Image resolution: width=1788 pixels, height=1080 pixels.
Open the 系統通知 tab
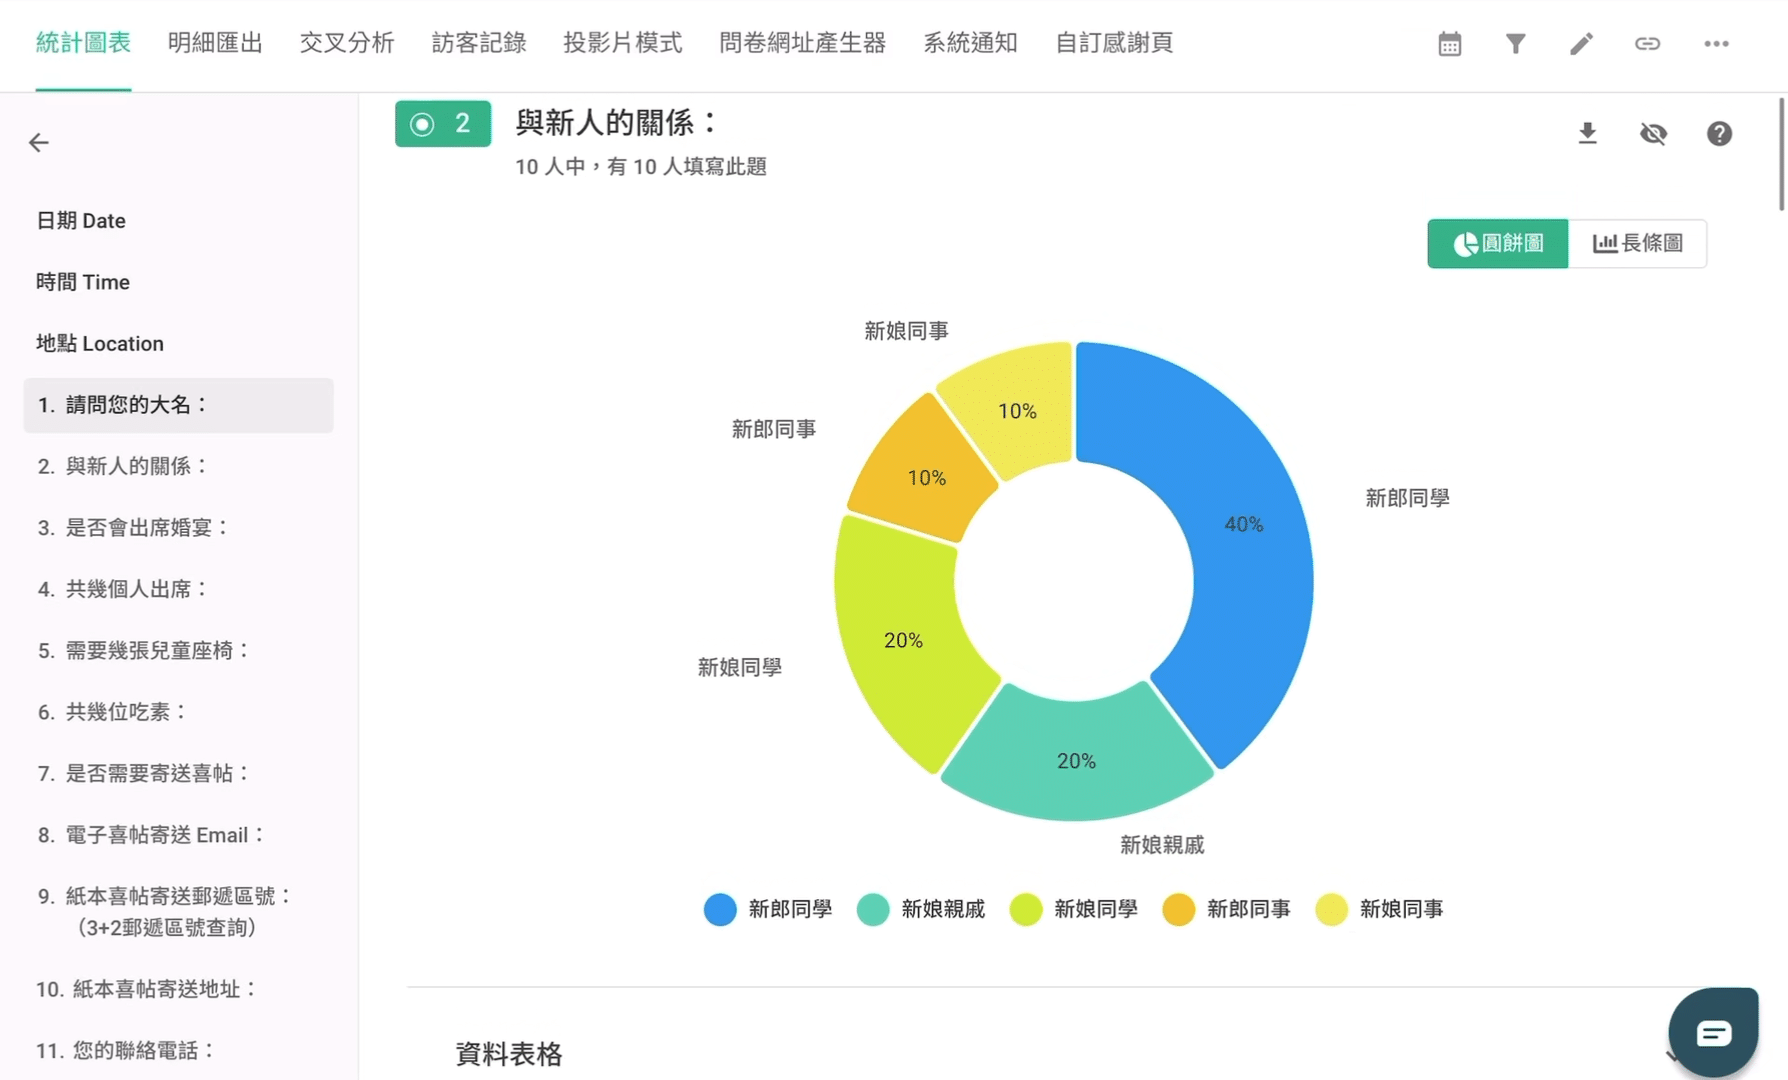coord(971,43)
